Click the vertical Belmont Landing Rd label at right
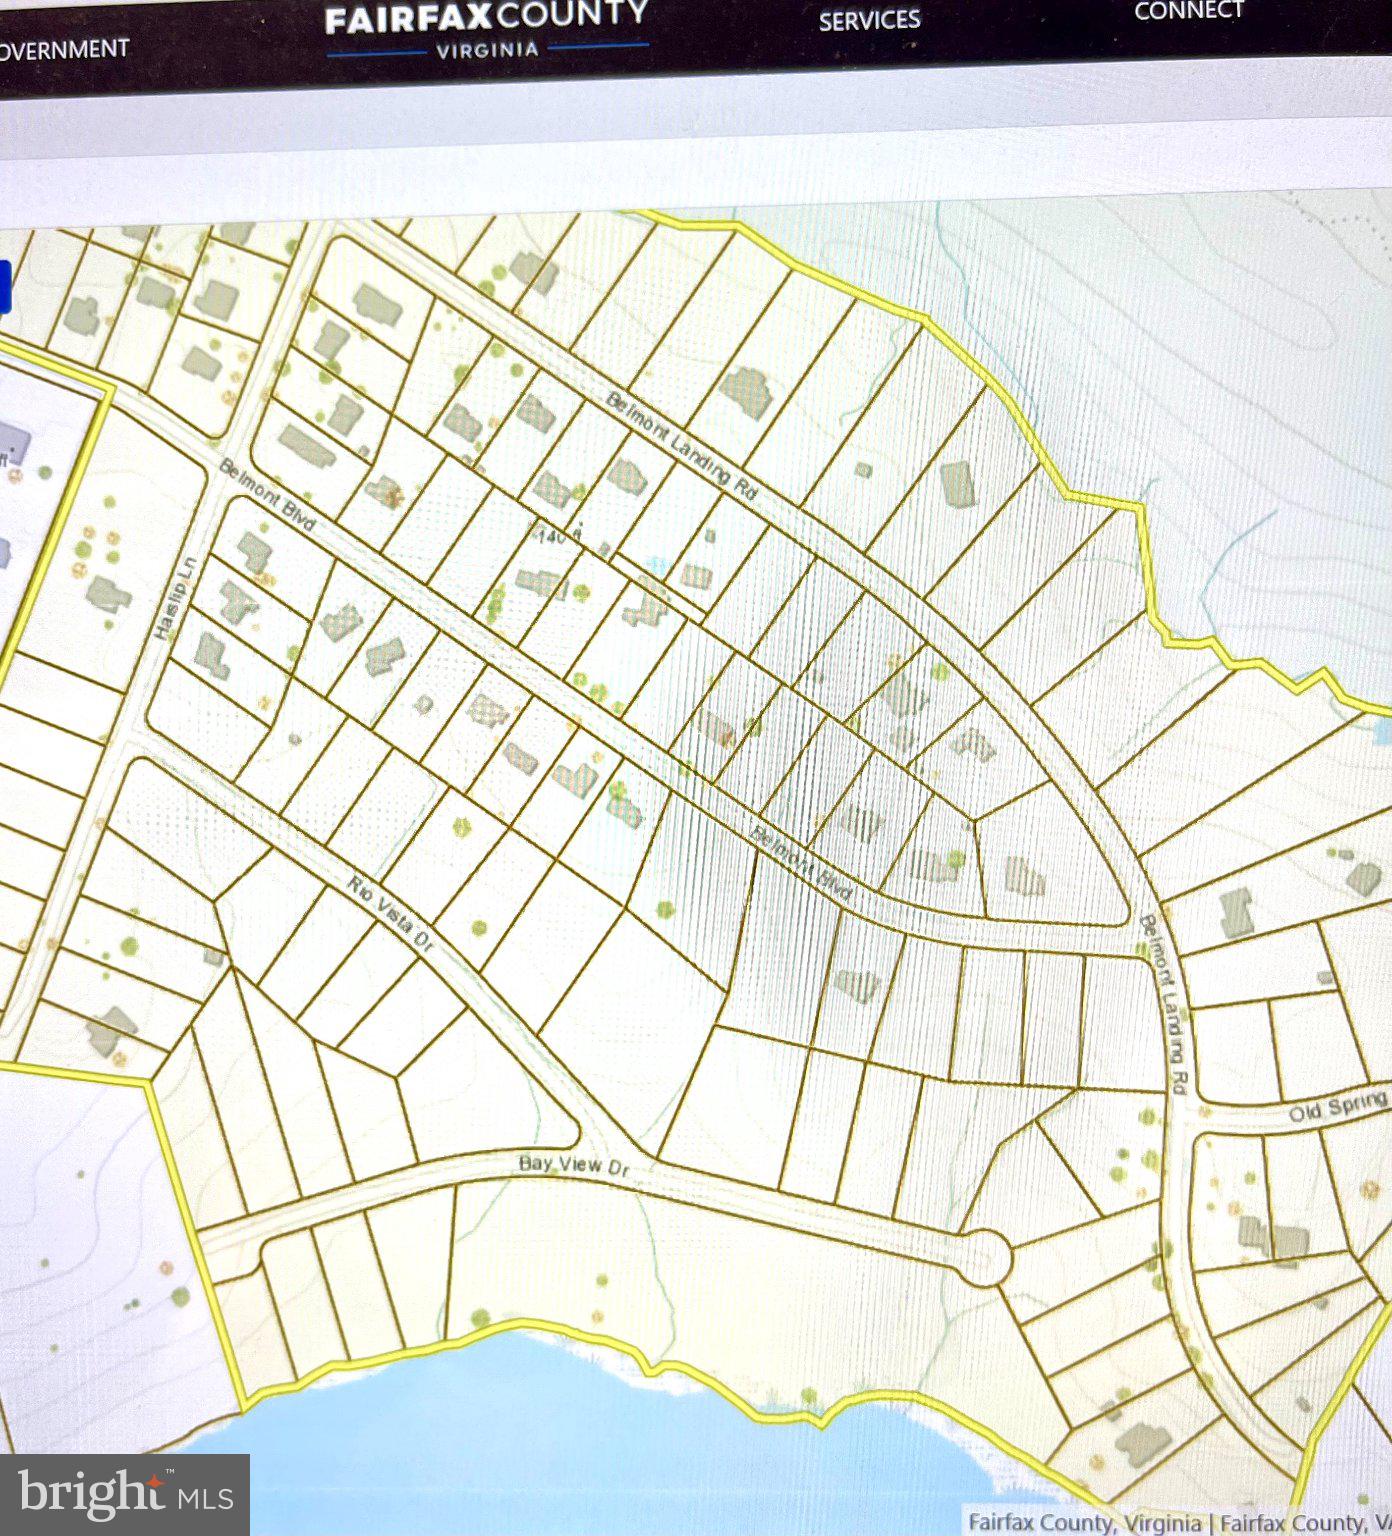Viewport: 1392px width, 1536px height. pos(1166,1004)
